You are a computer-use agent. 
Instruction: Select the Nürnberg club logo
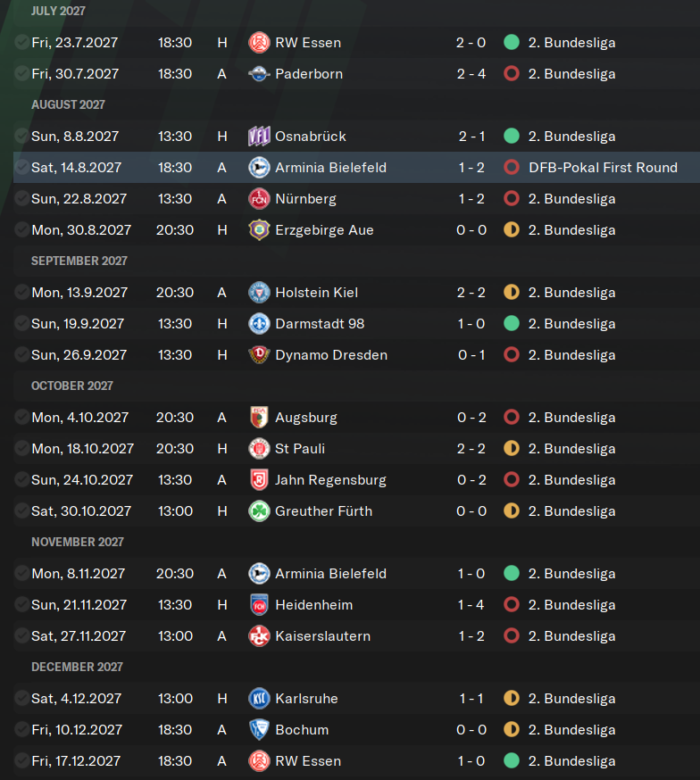pos(259,199)
